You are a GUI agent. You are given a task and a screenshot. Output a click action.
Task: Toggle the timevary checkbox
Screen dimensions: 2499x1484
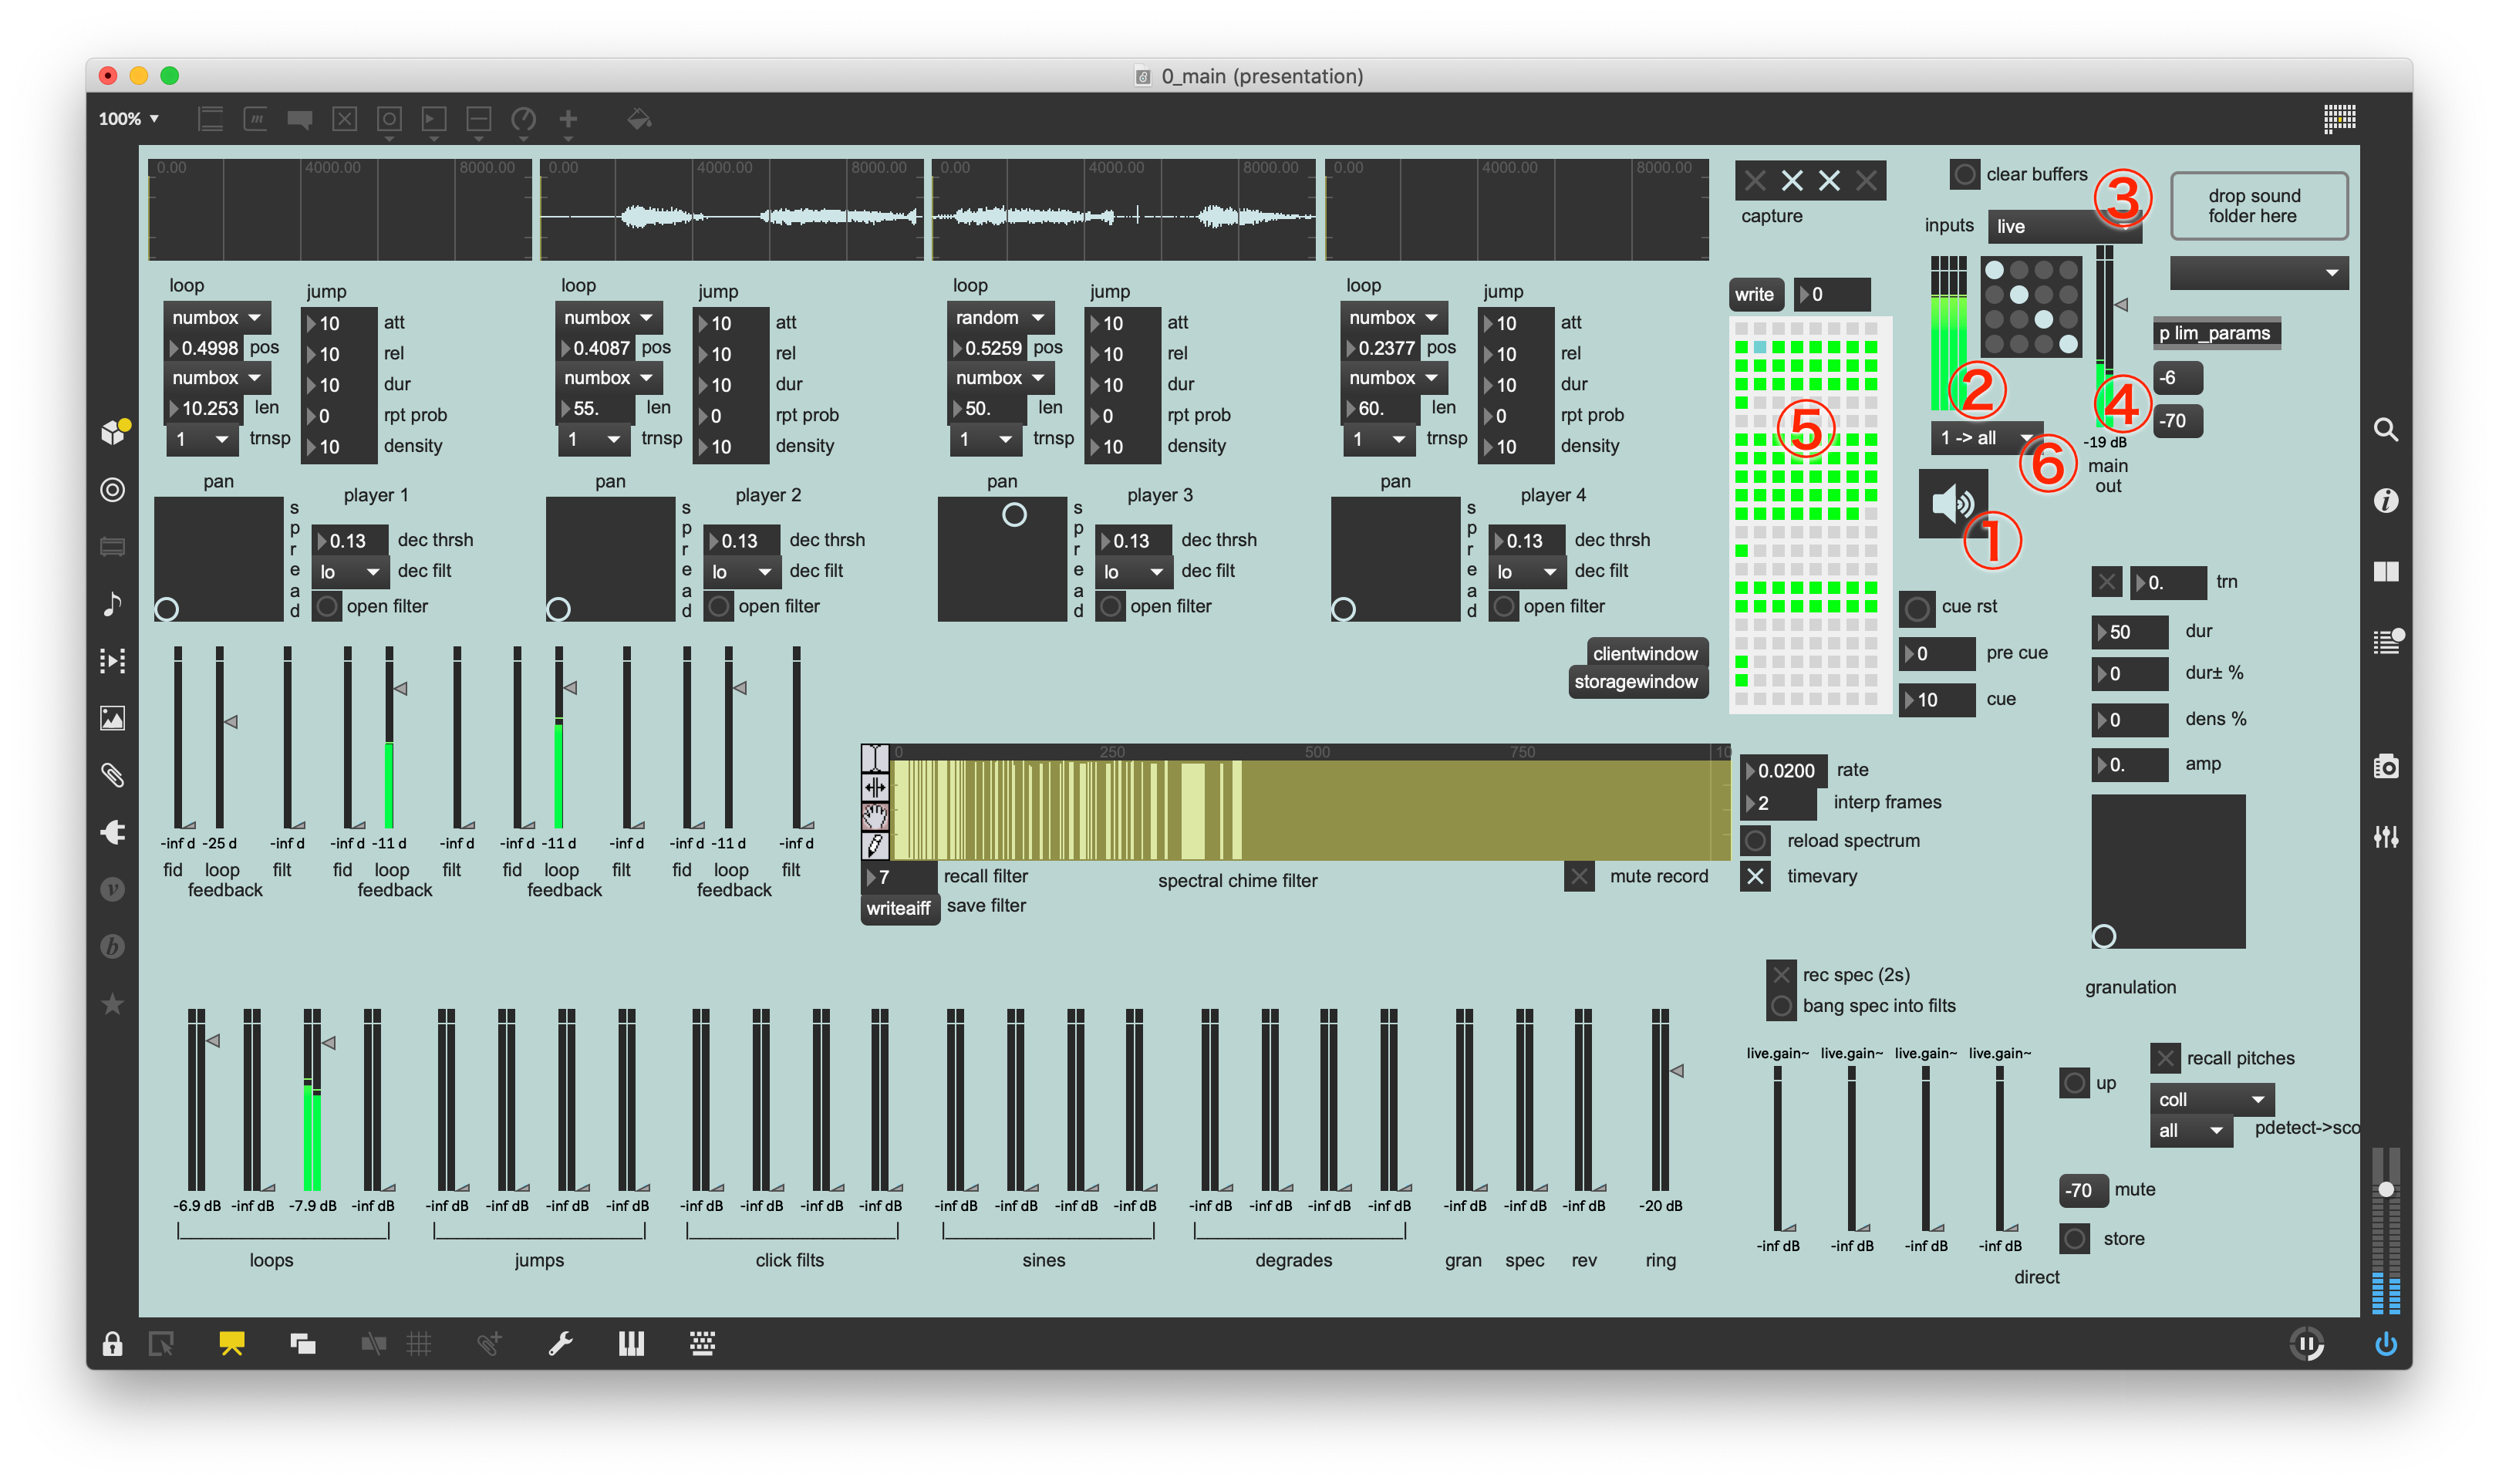coord(1755,877)
